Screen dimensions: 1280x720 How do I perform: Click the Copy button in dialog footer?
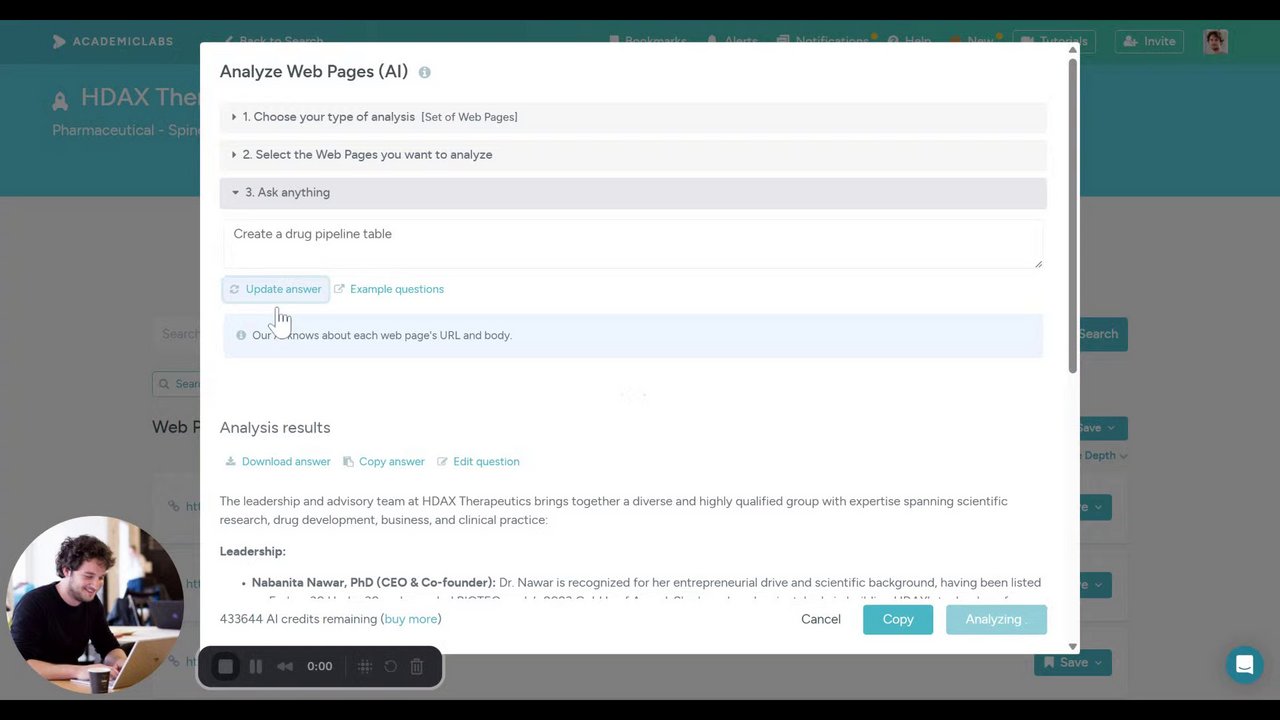click(x=898, y=619)
